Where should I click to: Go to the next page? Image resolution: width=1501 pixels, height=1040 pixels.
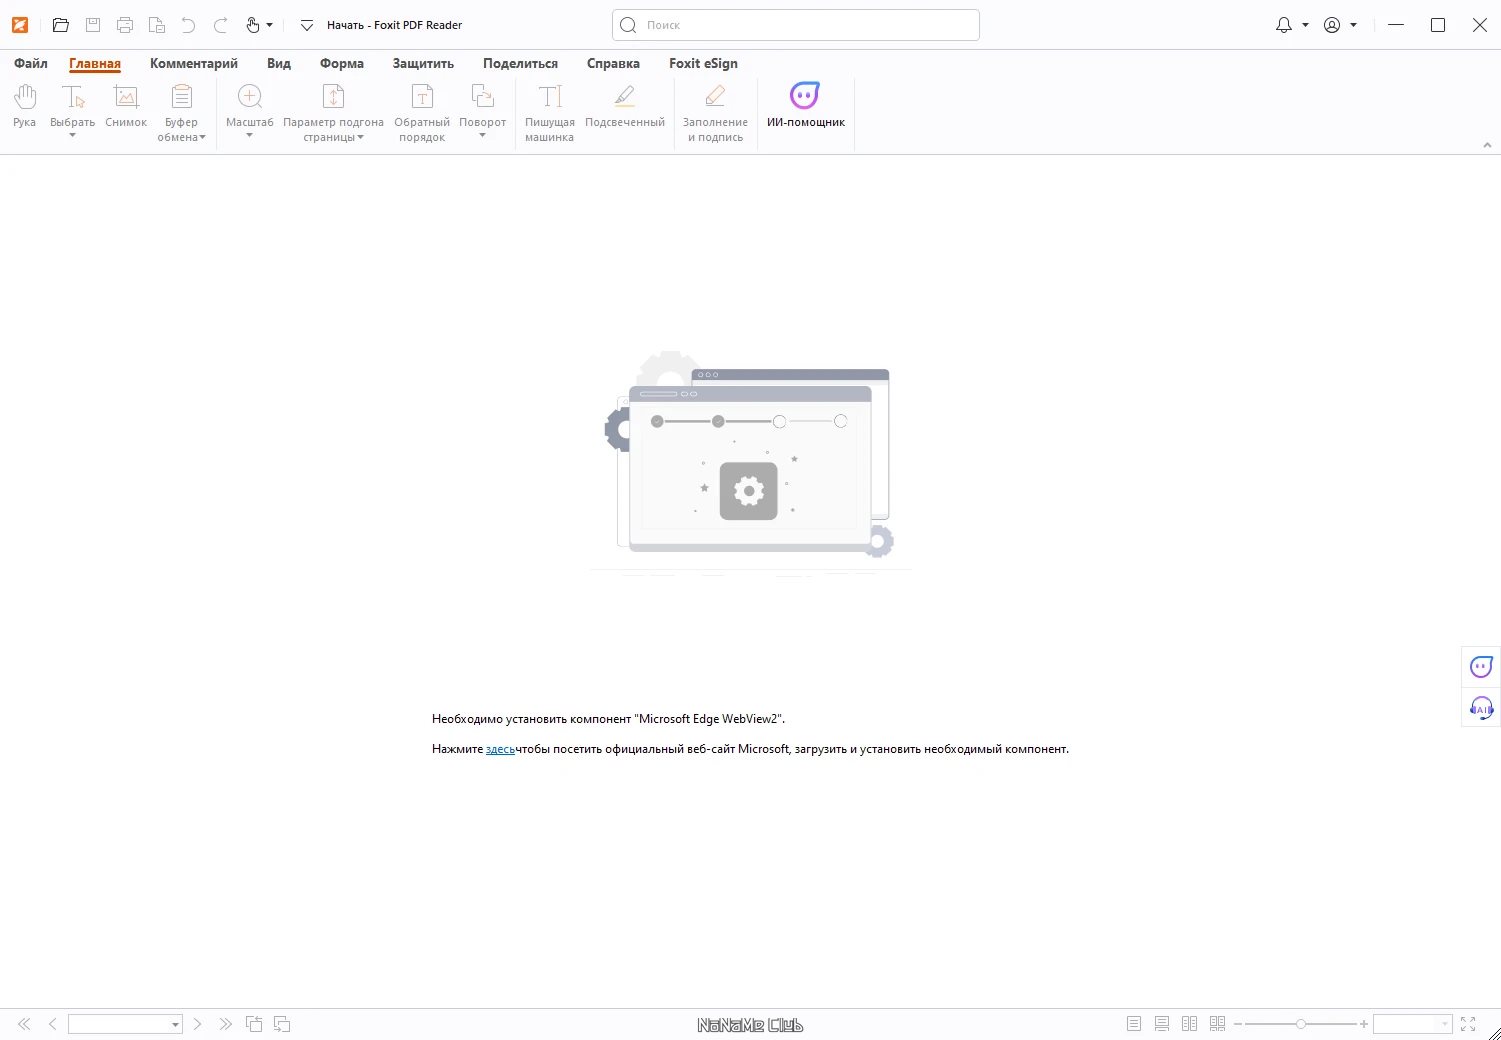[x=198, y=1024]
